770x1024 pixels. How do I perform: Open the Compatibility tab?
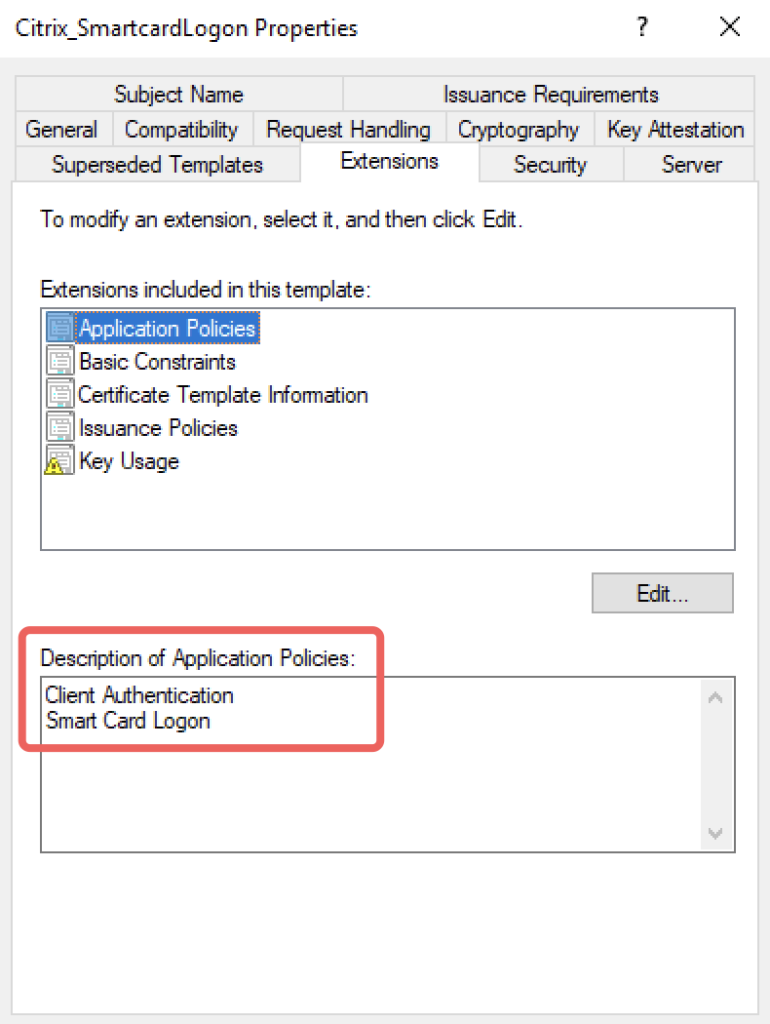click(x=182, y=129)
